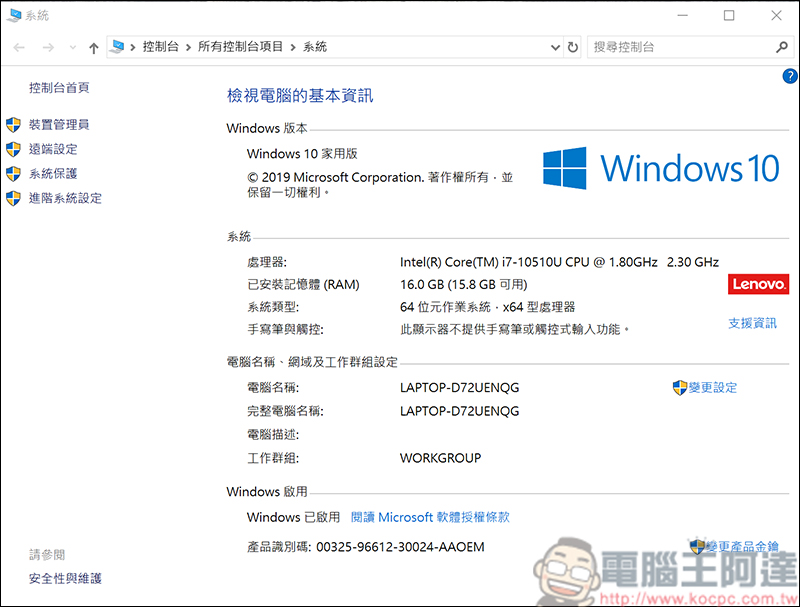The image size is (800, 607).
Task: Expand address bar history dropdown
Action: (x=556, y=47)
